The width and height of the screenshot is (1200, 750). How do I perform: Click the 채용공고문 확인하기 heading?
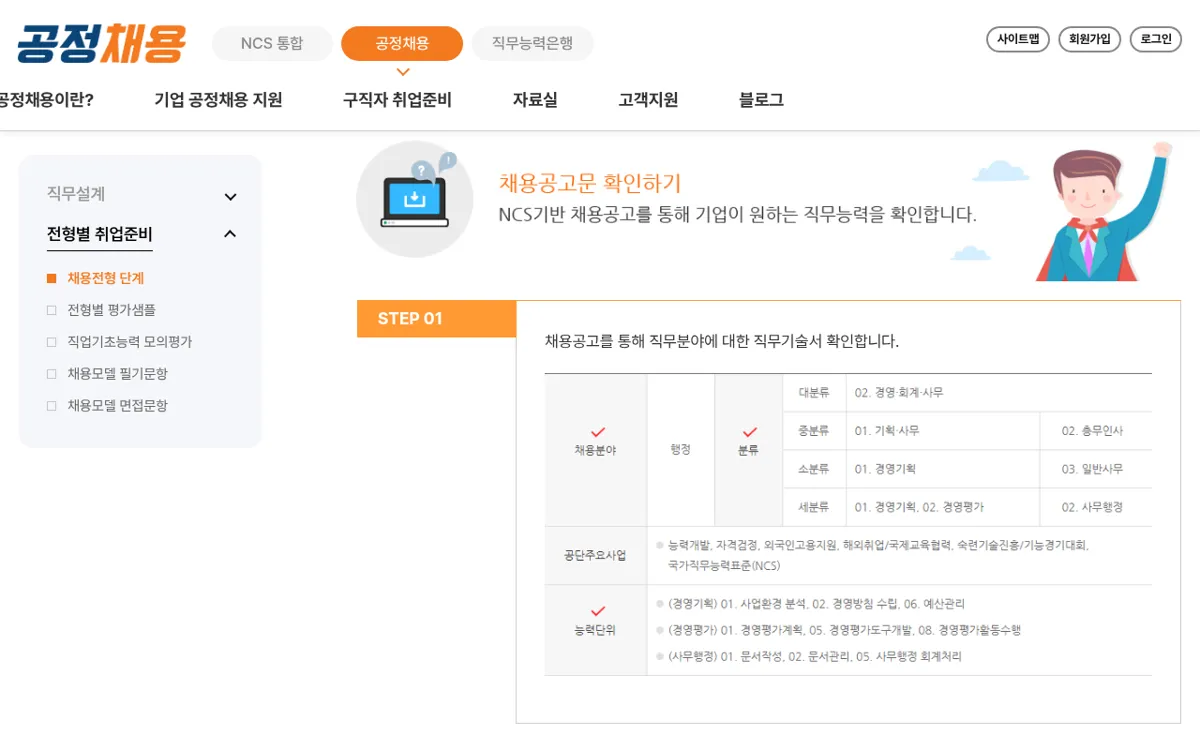[x=590, y=183]
